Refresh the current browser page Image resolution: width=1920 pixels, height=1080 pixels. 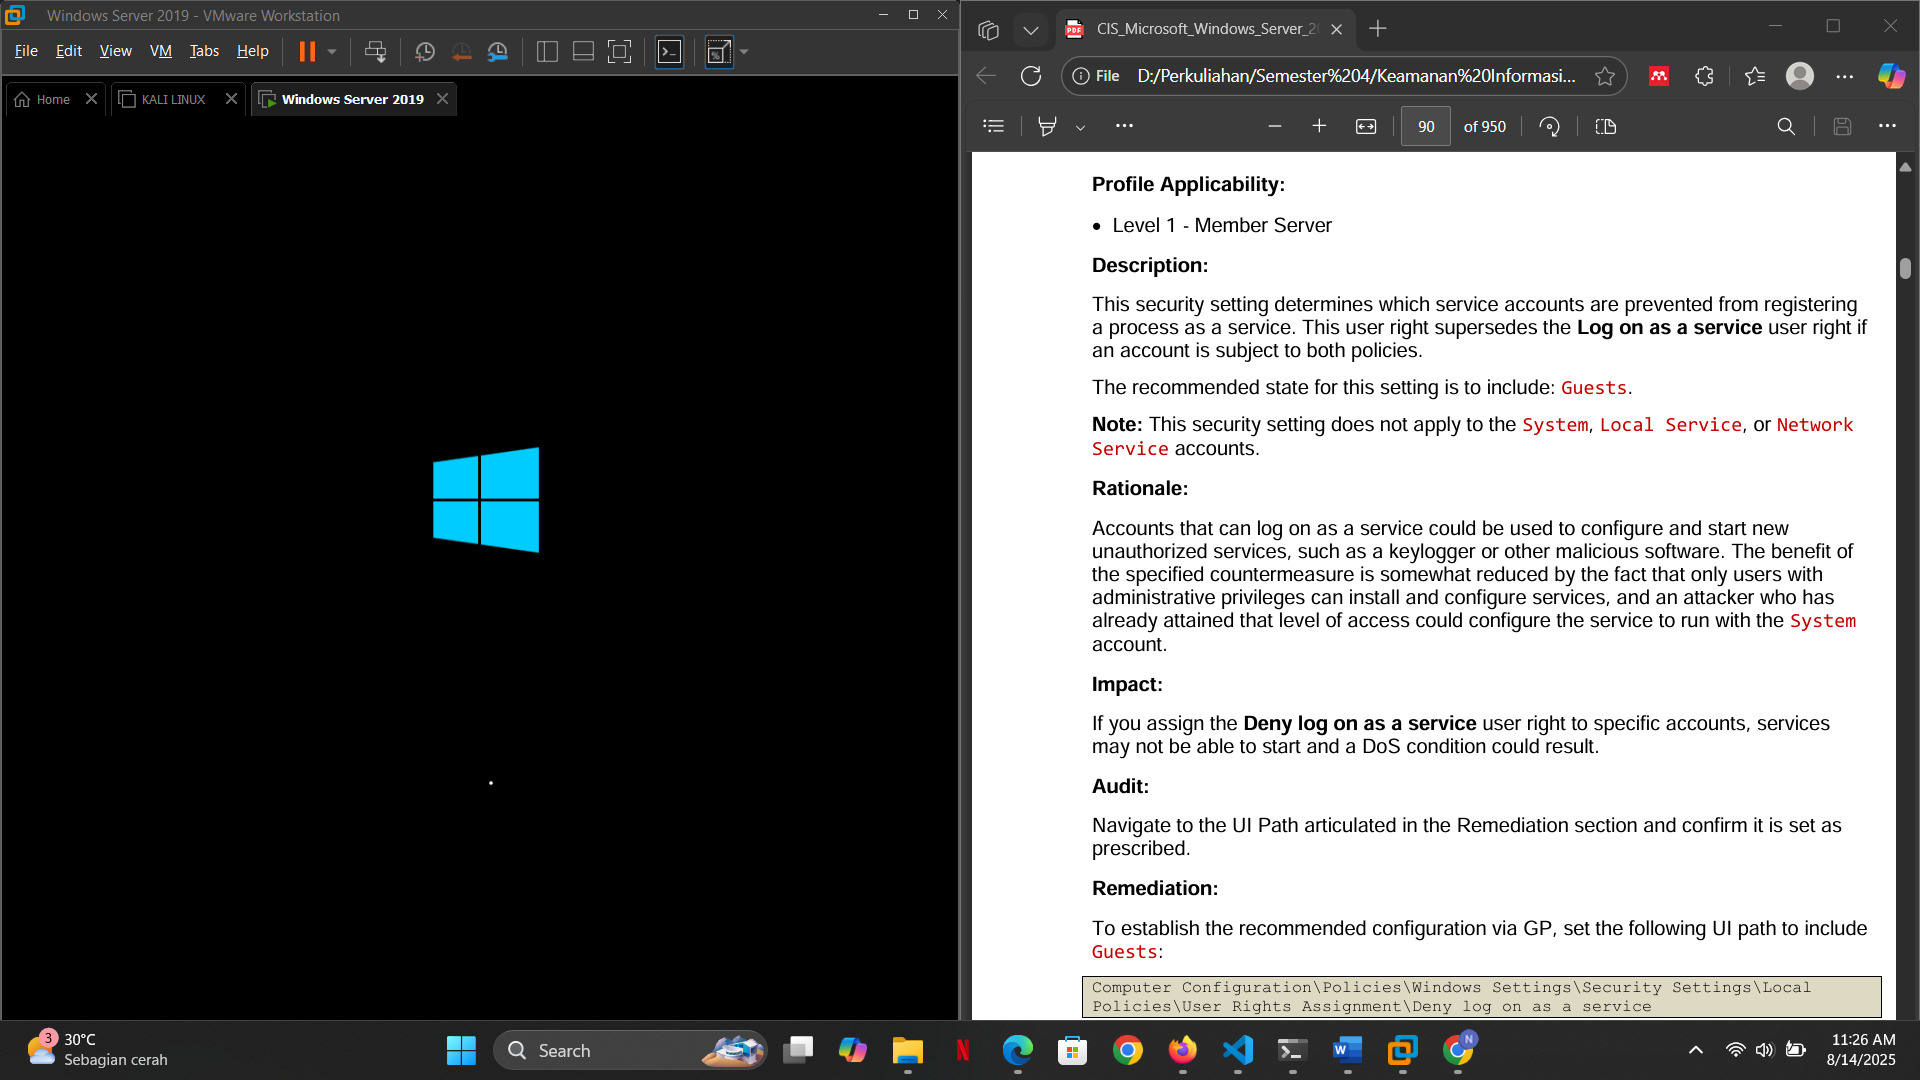click(x=1031, y=75)
